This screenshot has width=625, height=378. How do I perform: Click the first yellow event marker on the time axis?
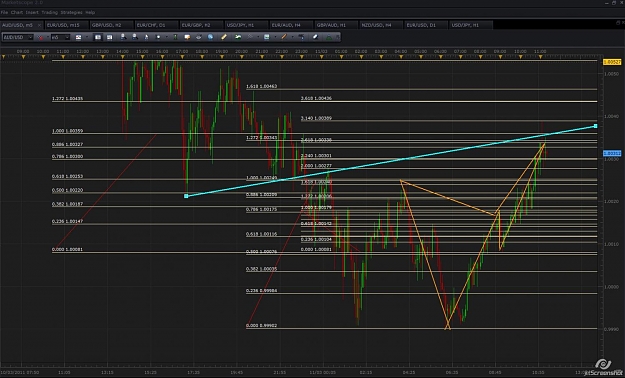point(4,57)
